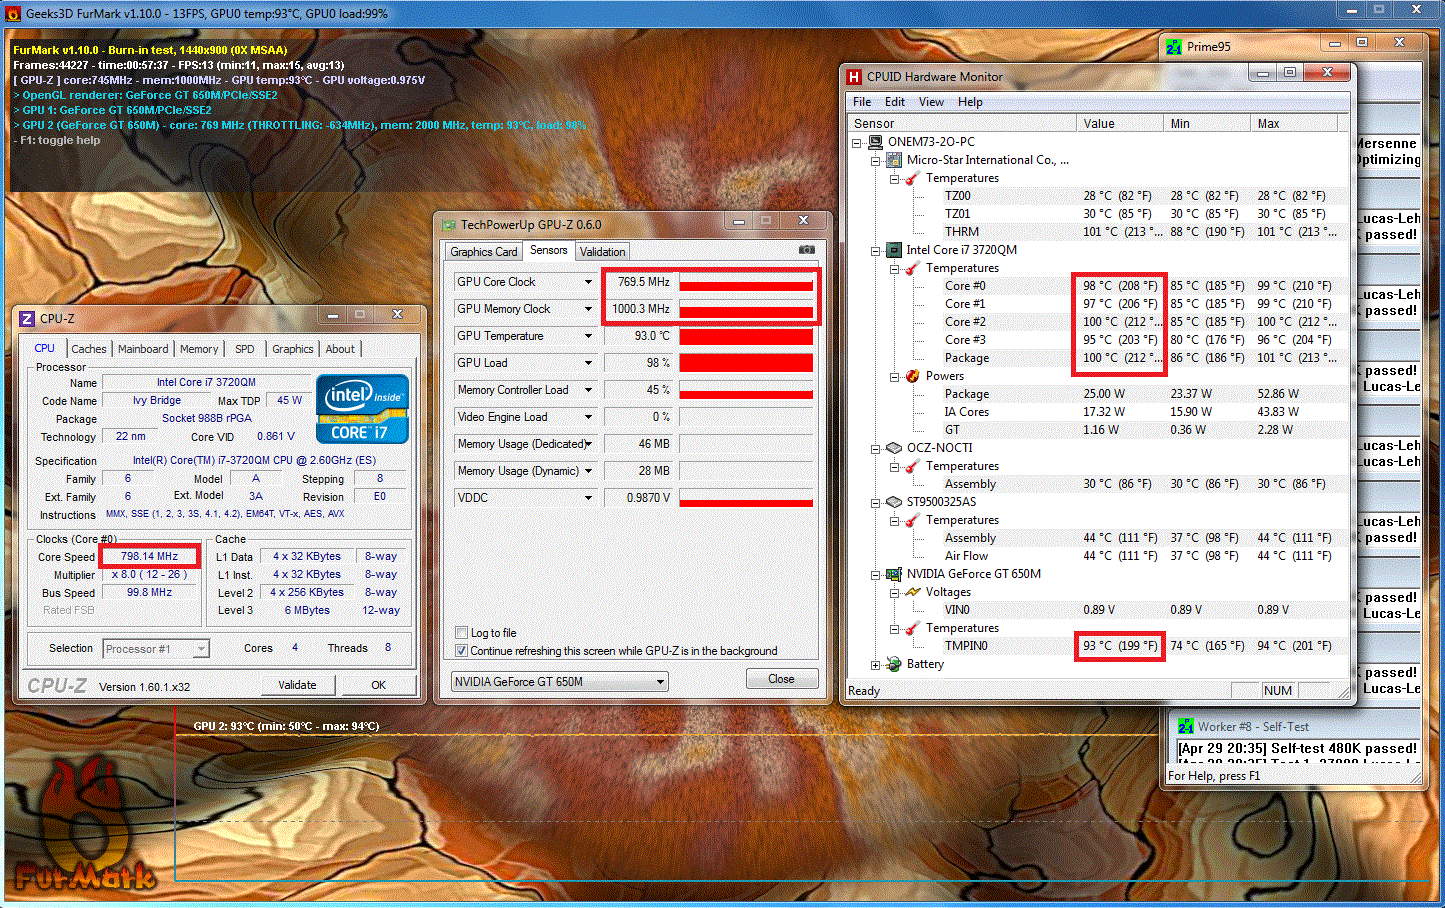Viewport: 1445px width, 908px height.
Task: Click the Core Speed value field in CPU-Z
Action: coord(150,557)
